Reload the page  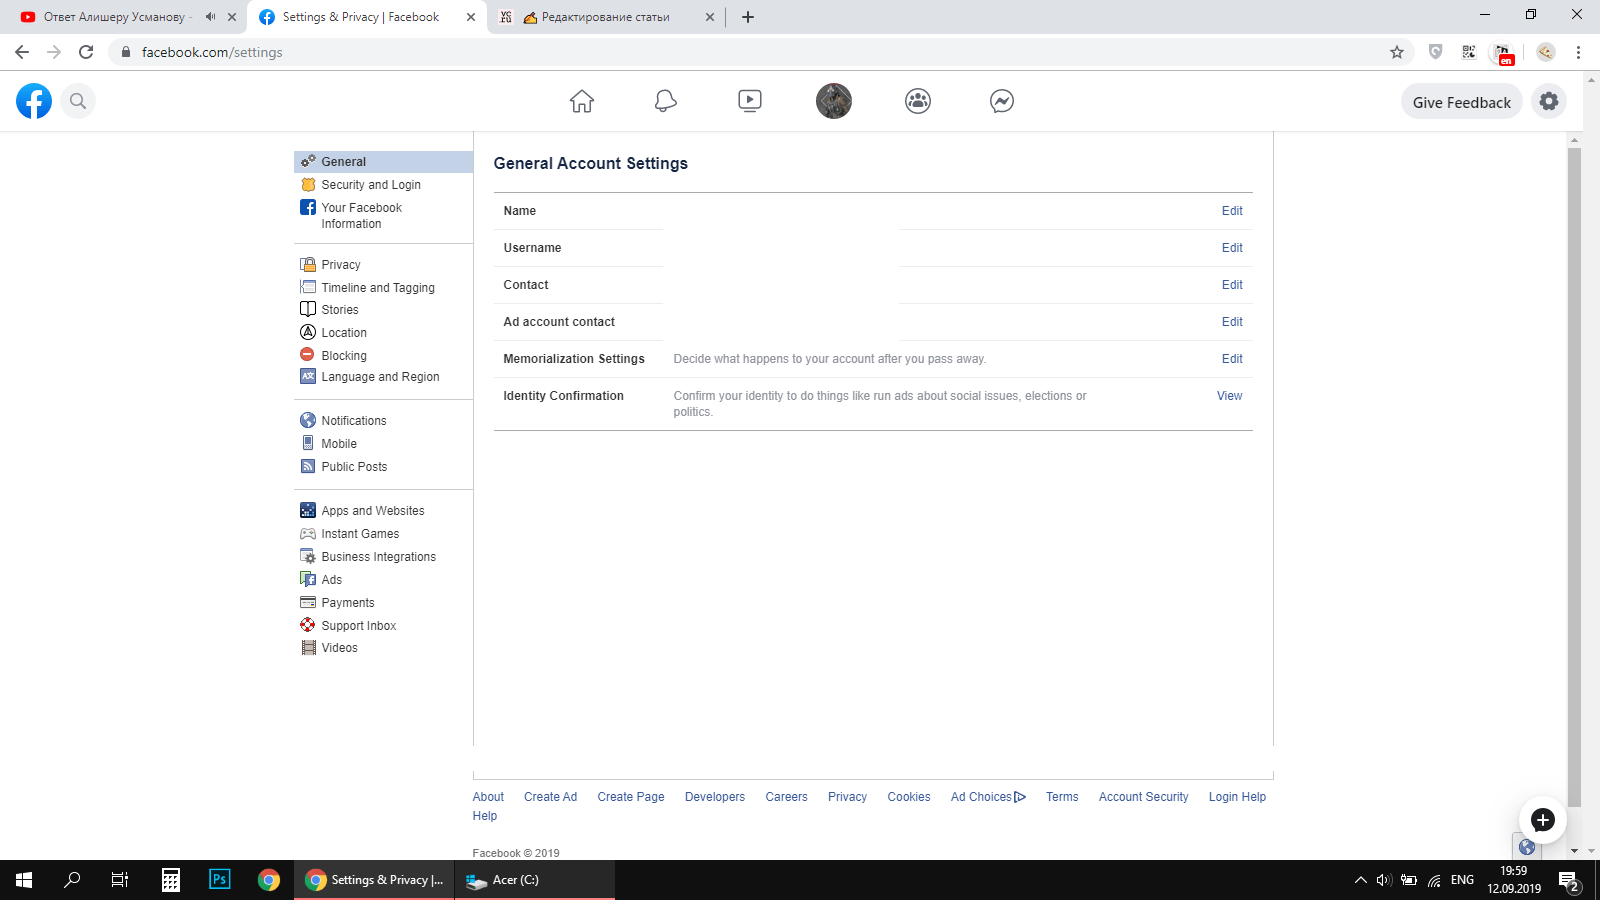click(86, 52)
